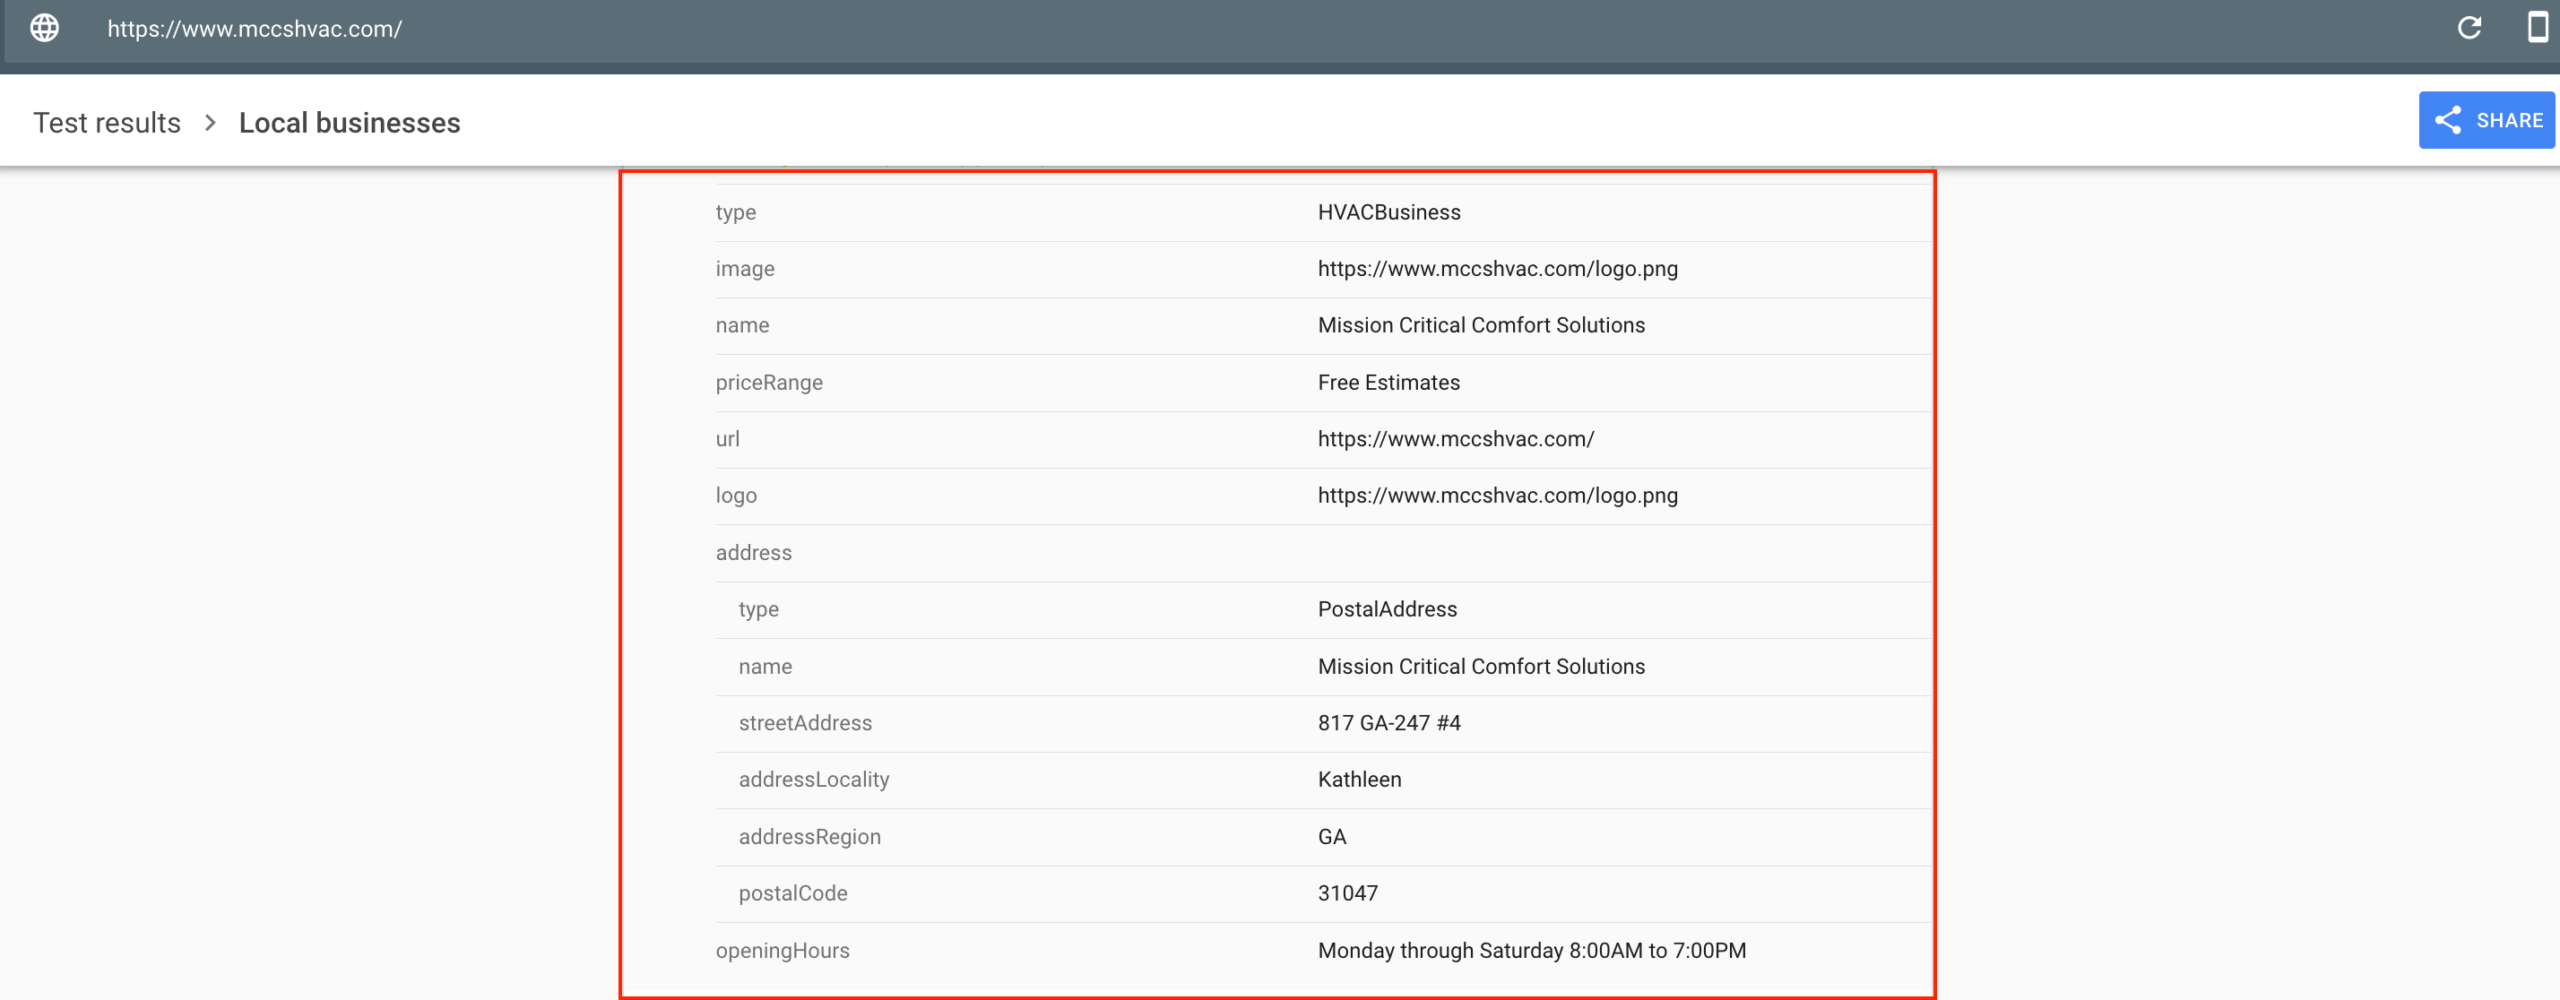The width and height of the screenshot is (2560, 1000).
Task: Select the top-level name Mission Critical Comfort Solutions
Action: coord(1481,325)
